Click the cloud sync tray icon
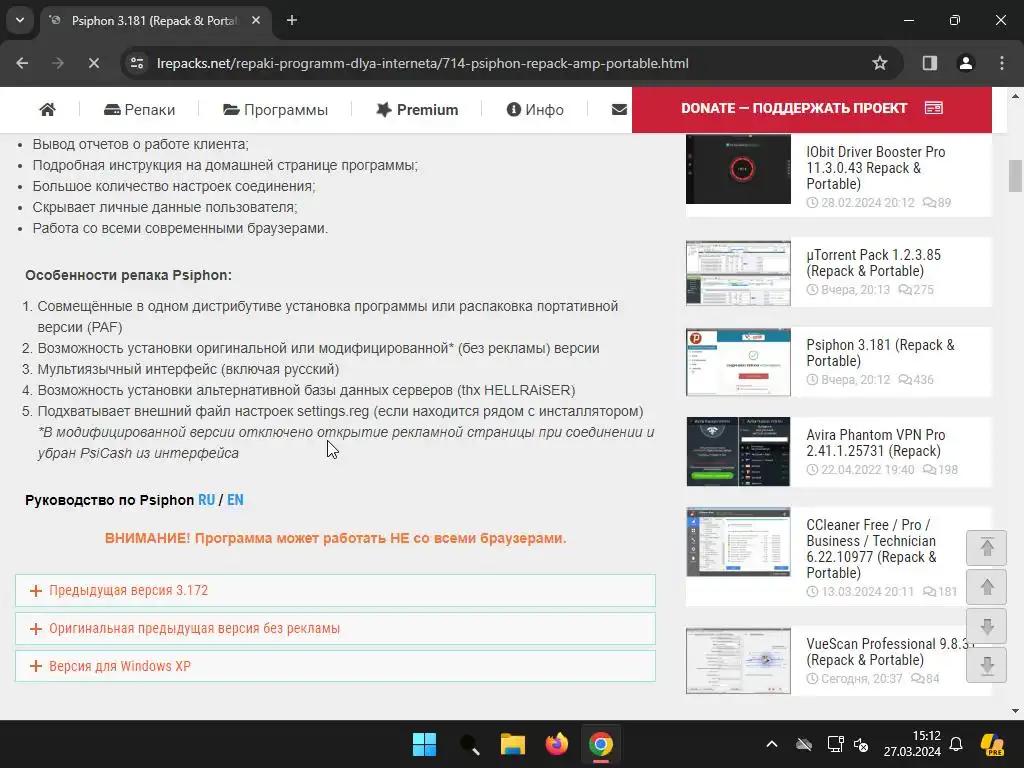The image size is (1024, 768). click(x=804, y=744)
